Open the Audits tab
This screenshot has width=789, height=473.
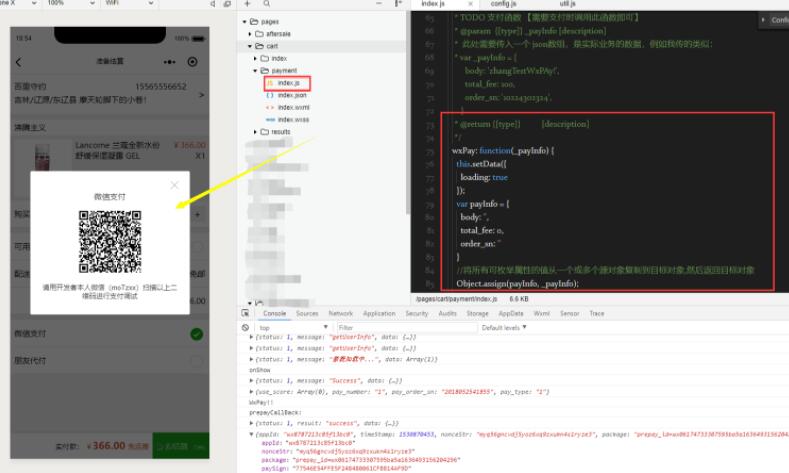coord(447,313)
